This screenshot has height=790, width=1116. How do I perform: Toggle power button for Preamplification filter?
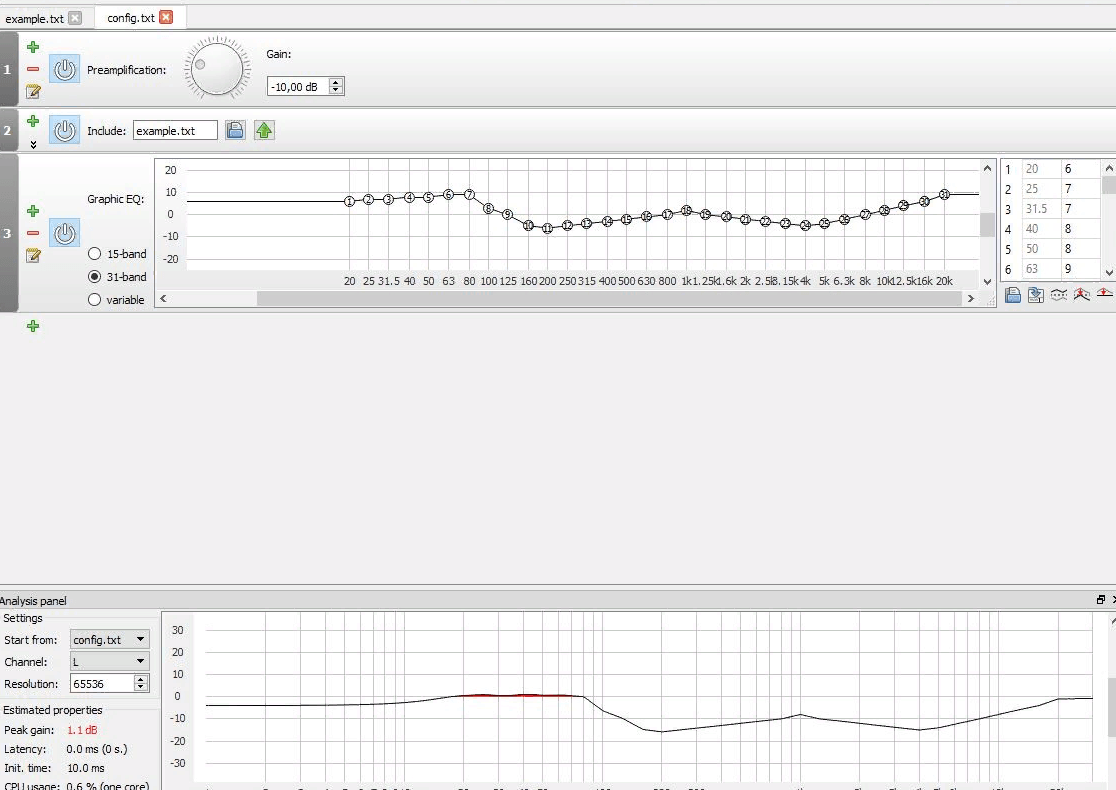pyautogui.click(x=65, y=69)
